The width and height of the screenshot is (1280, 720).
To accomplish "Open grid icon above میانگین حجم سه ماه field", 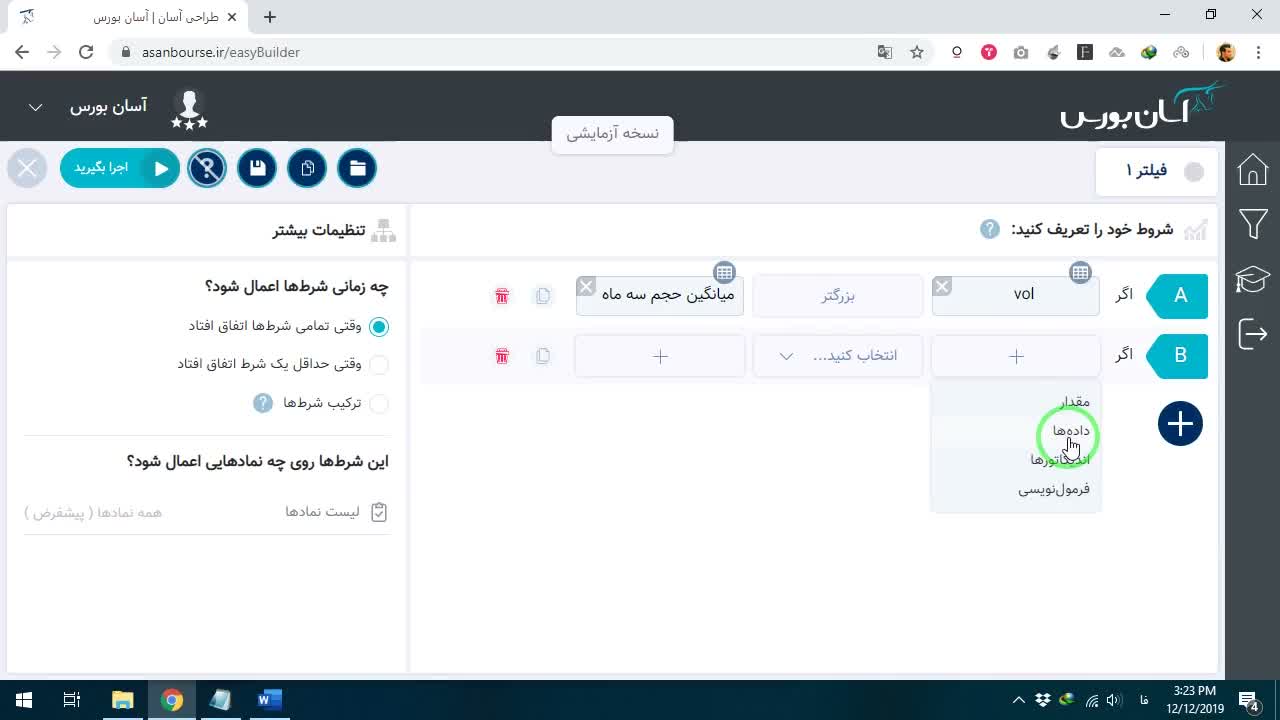I will pos(724,272).
